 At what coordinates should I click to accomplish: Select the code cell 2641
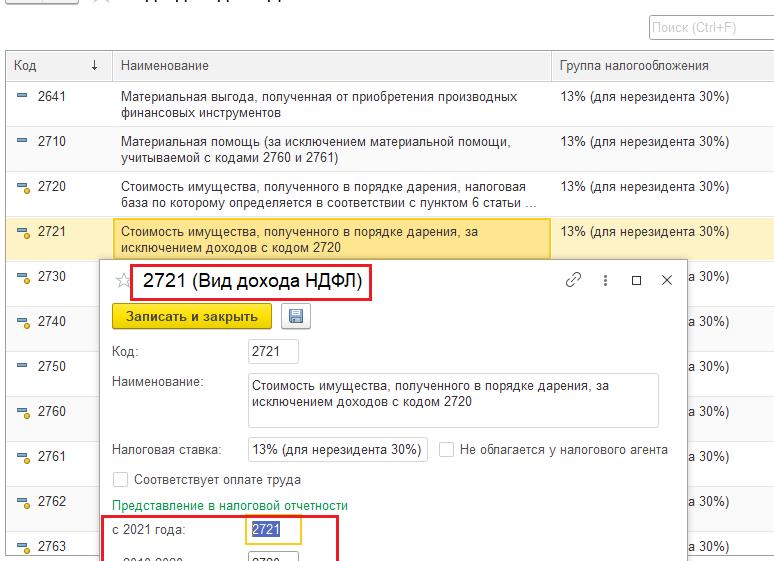click(52, 96)
